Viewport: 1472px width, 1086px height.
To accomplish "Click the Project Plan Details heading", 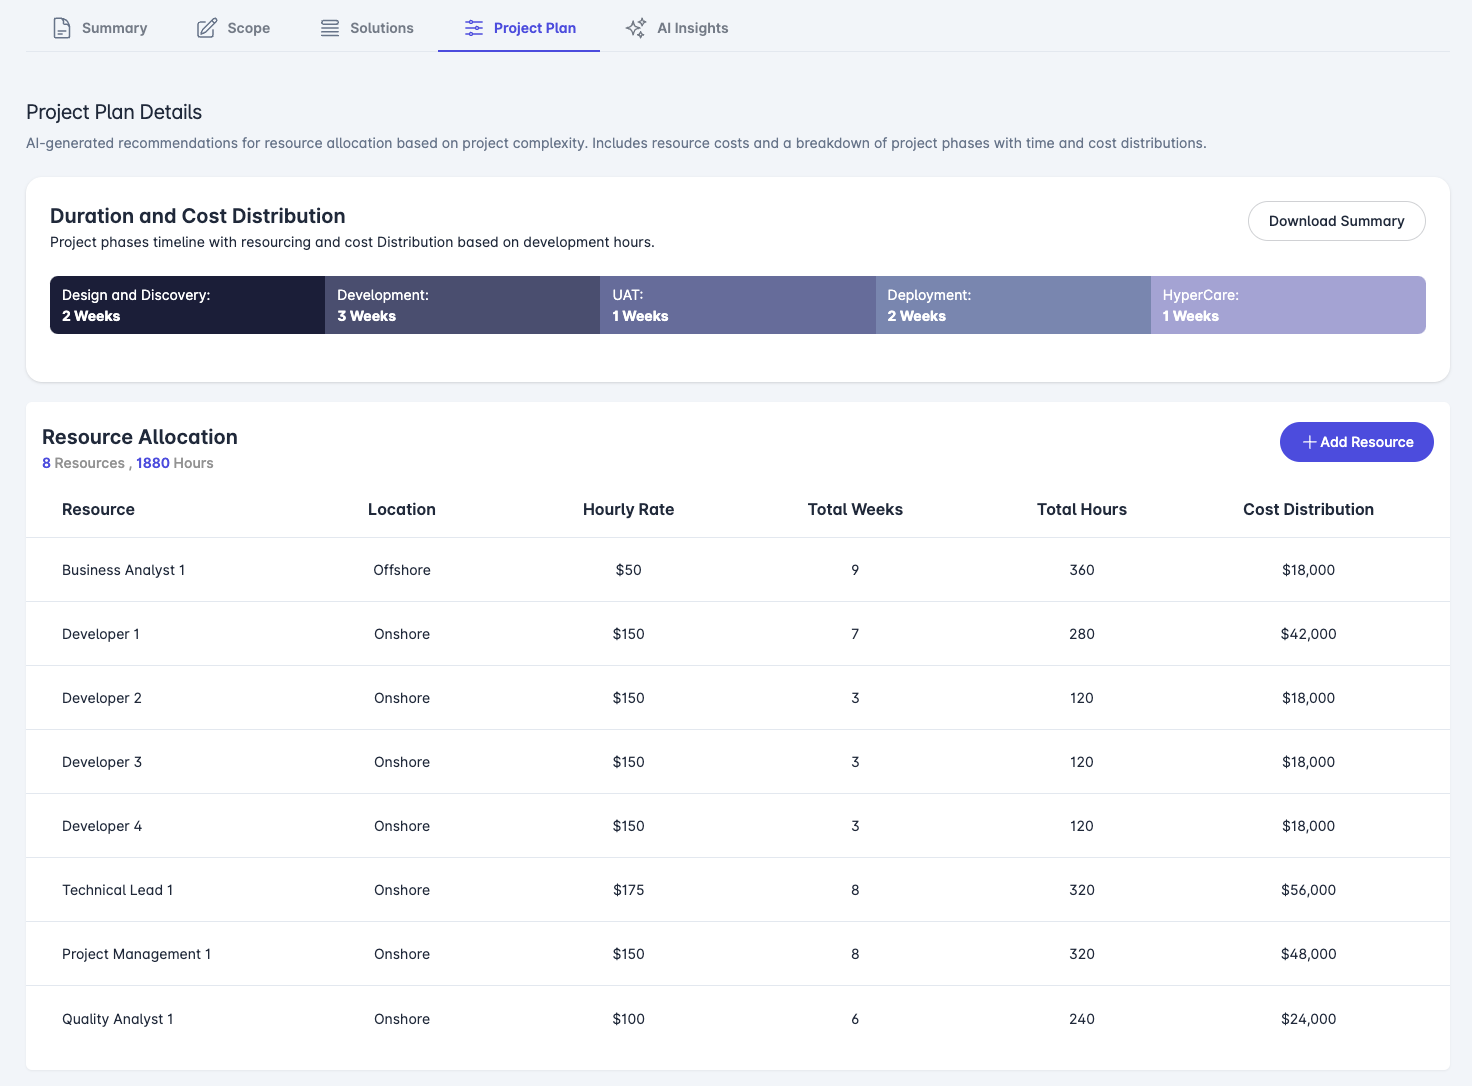I will point(114,112).
